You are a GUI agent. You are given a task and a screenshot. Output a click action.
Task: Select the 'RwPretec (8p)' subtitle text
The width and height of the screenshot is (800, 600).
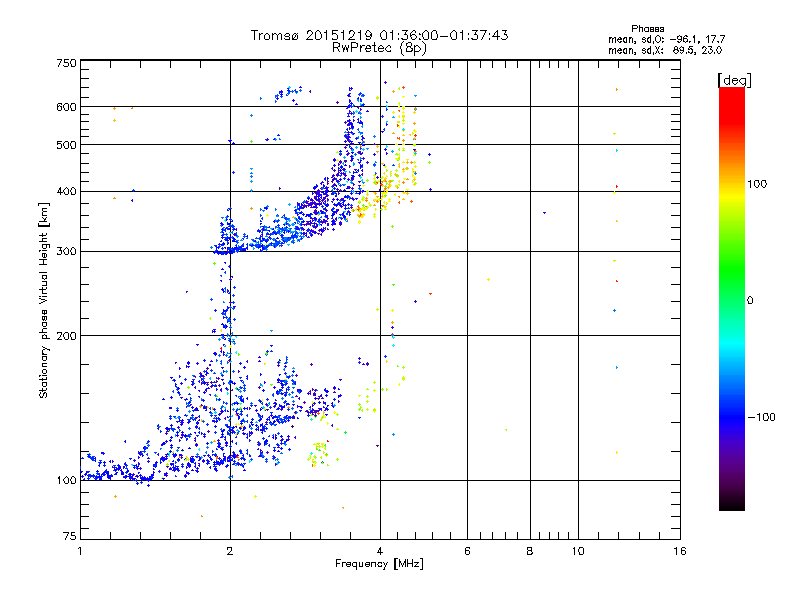pyautogui.click(x=379, y=48)
